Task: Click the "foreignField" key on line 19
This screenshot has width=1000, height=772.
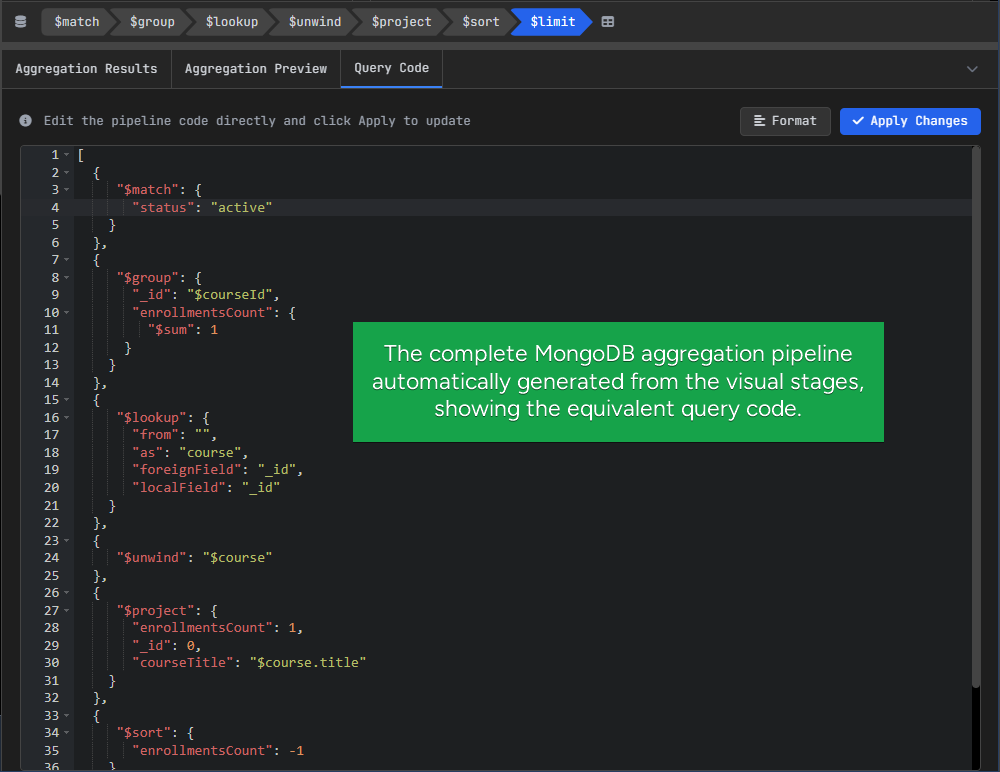Action: point(187,470)
